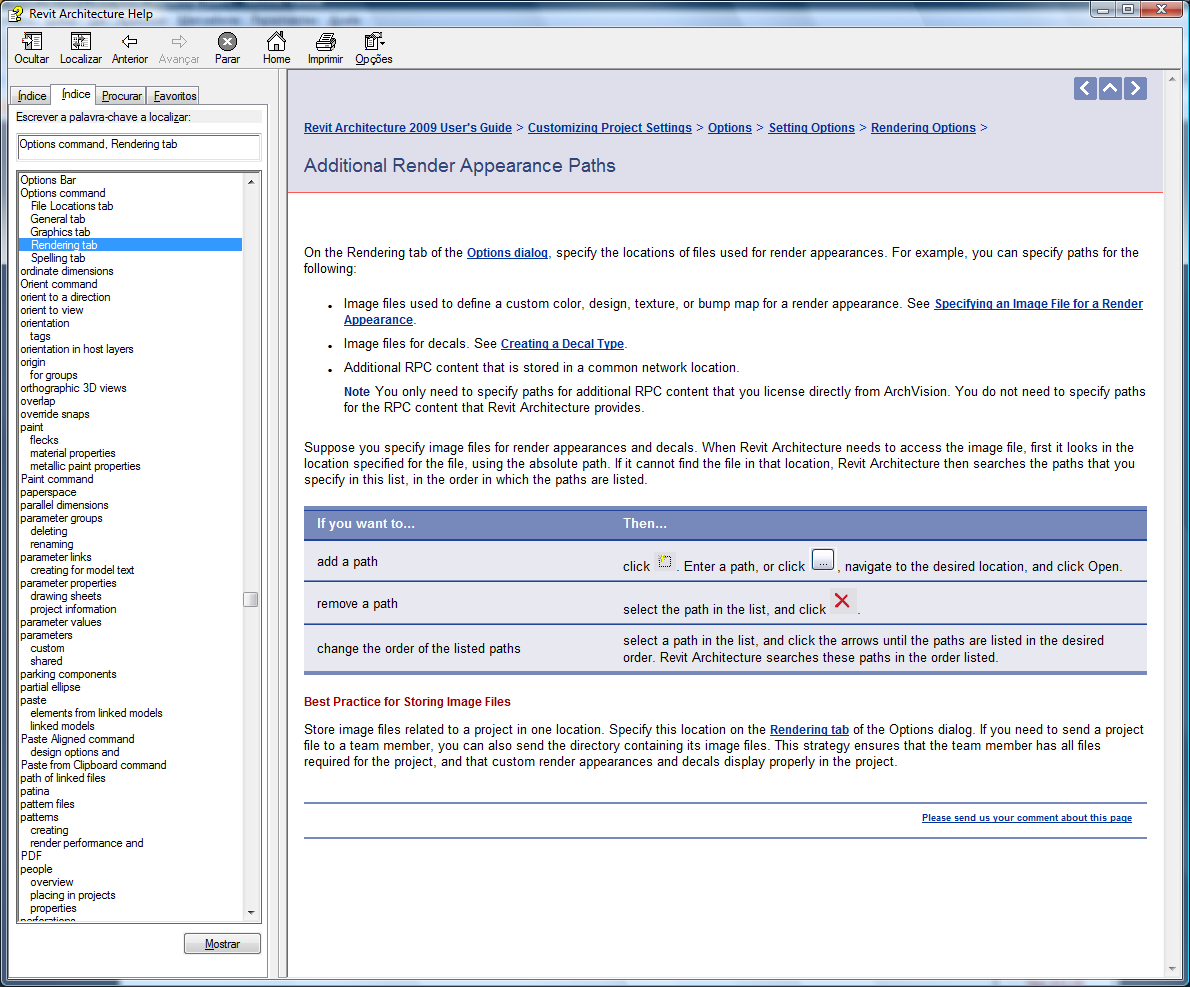Click the index list scroll down arrow

tap(251, 913)
